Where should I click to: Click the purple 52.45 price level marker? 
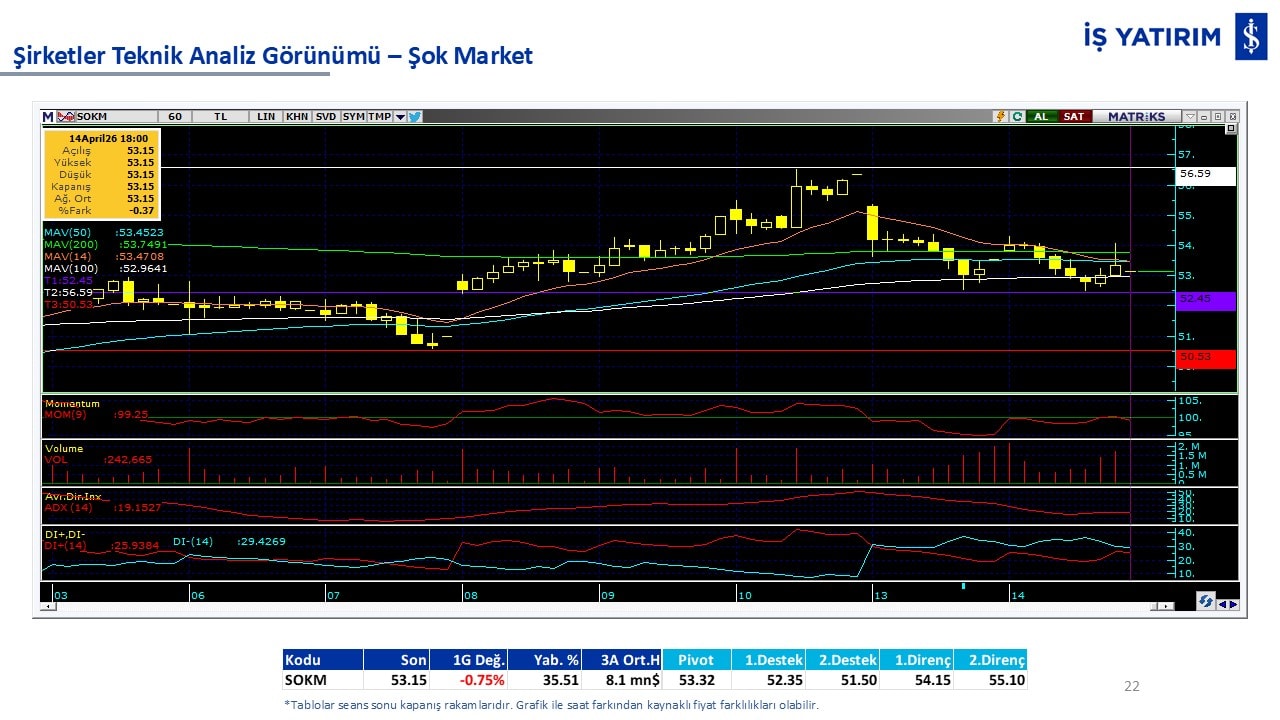(x=1207, y=299)
